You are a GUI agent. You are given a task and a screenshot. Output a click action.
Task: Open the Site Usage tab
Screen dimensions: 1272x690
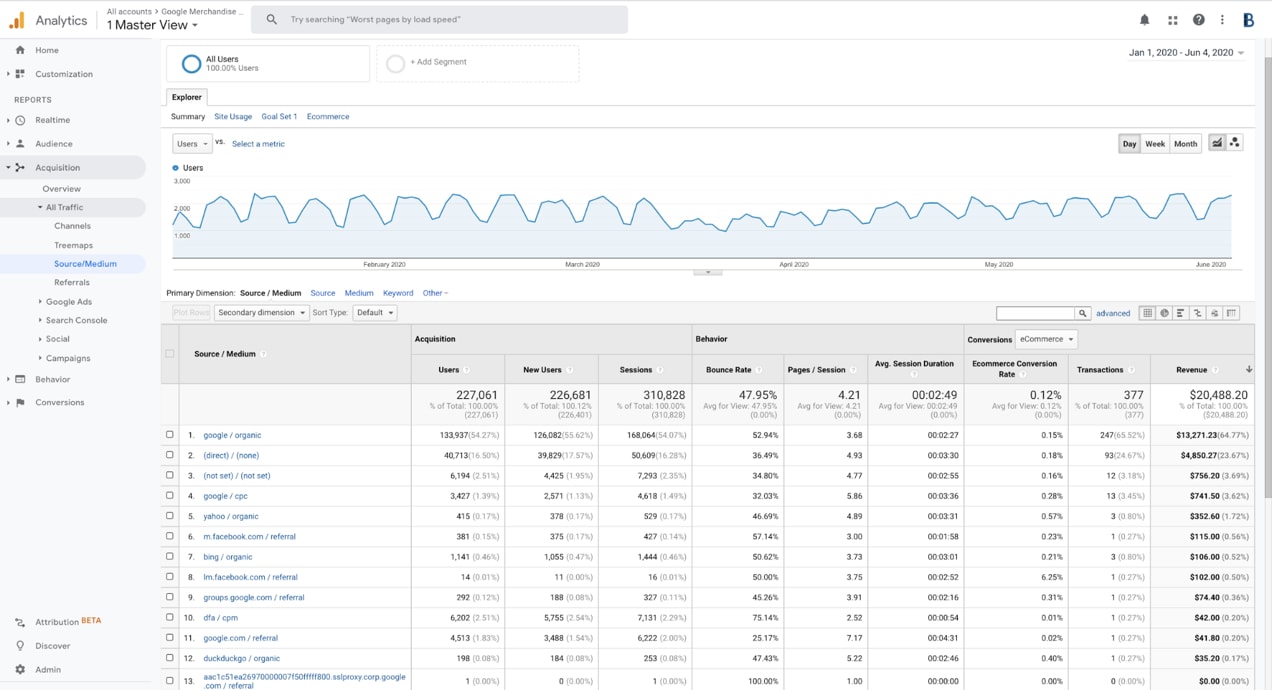coord(233,116)
